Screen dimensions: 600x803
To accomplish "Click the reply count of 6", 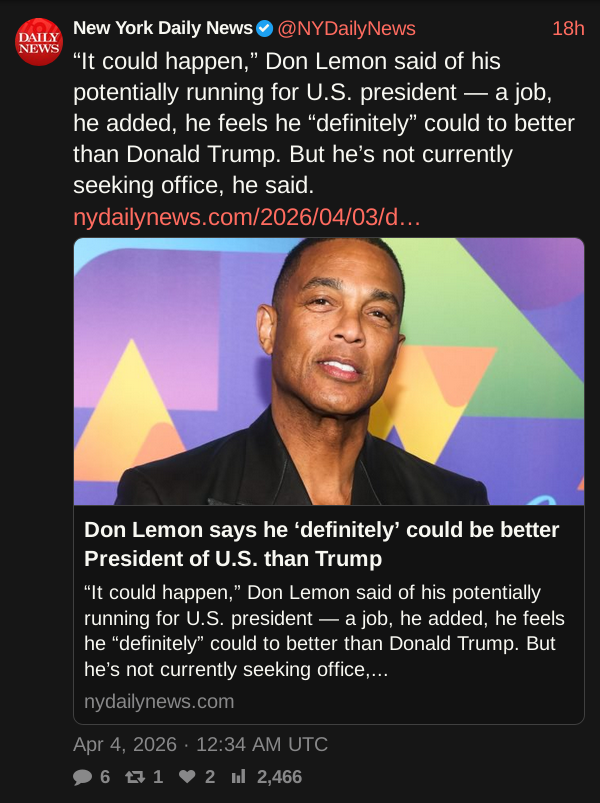I will point(105,777).
